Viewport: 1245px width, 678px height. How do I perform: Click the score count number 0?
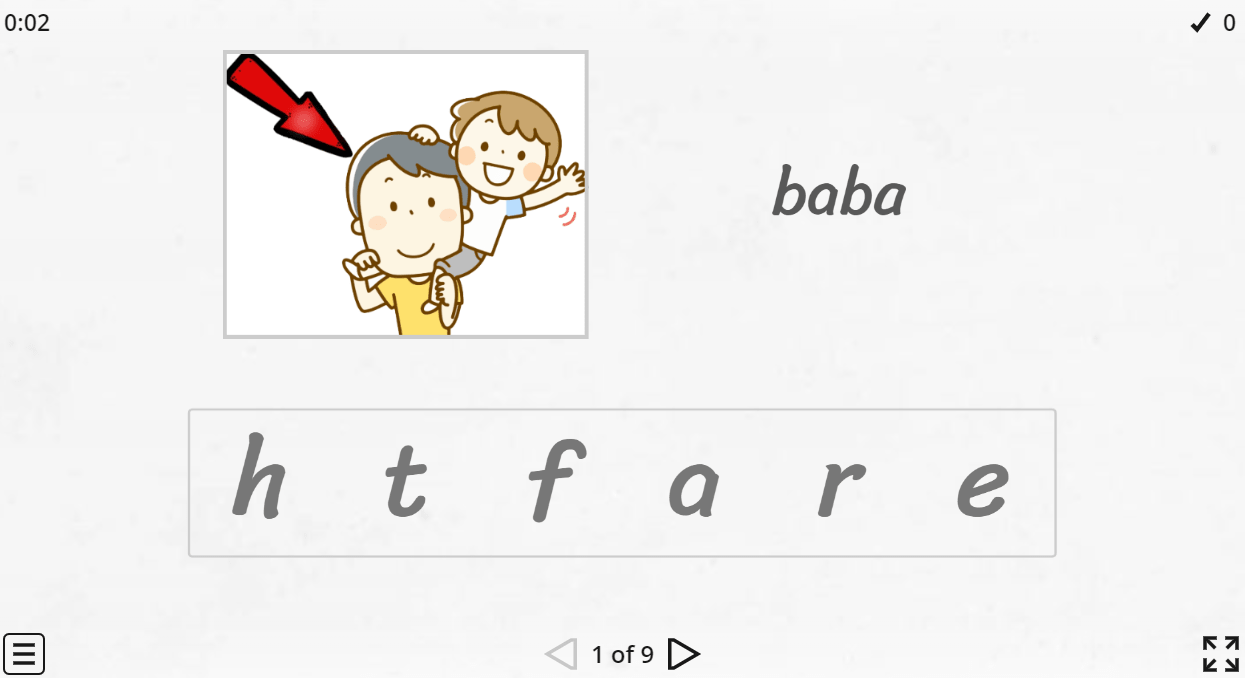pyautogui.click(x=1229, y=22)
